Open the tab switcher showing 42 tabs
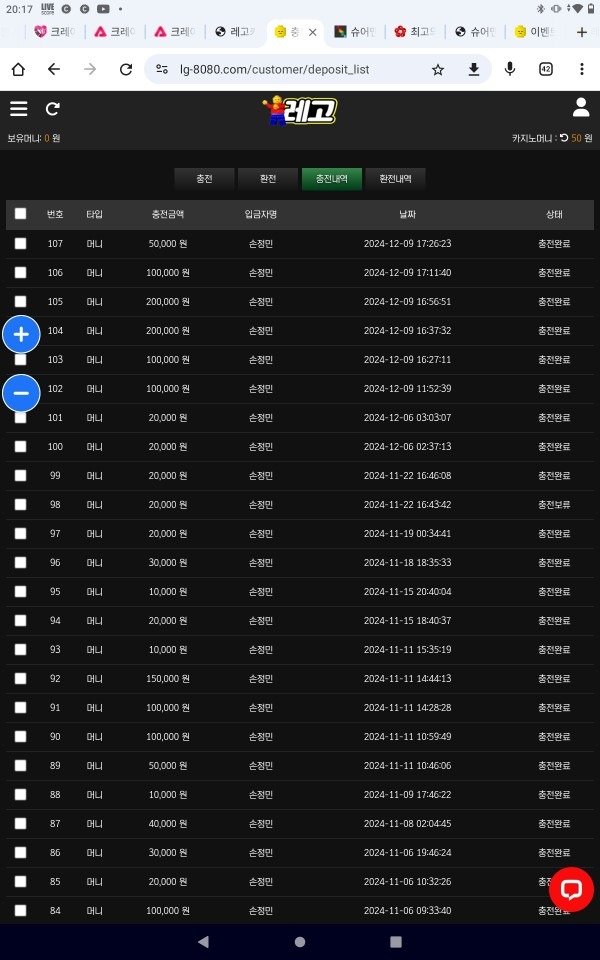This screenshot has height=960, width=600. tap(546, 69)
